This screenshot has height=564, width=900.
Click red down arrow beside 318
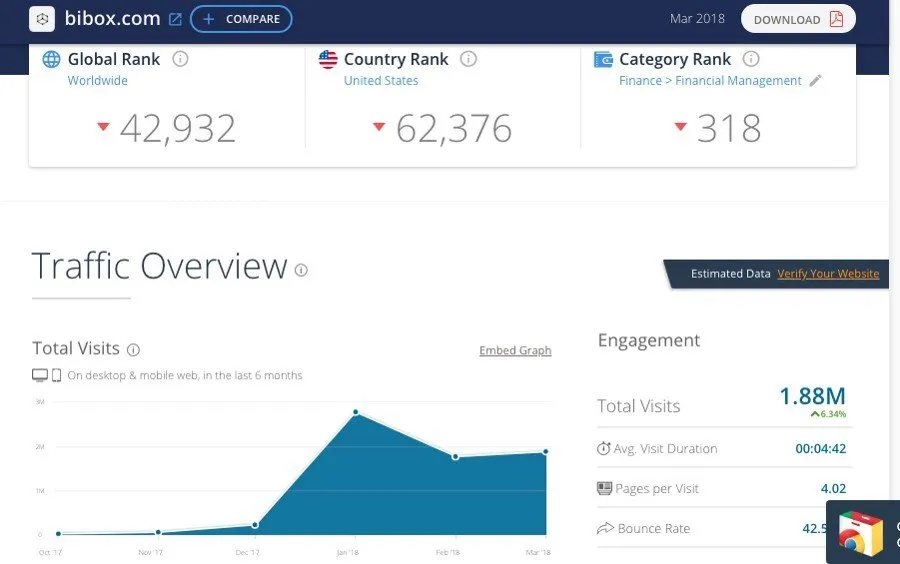click(681, 126)
